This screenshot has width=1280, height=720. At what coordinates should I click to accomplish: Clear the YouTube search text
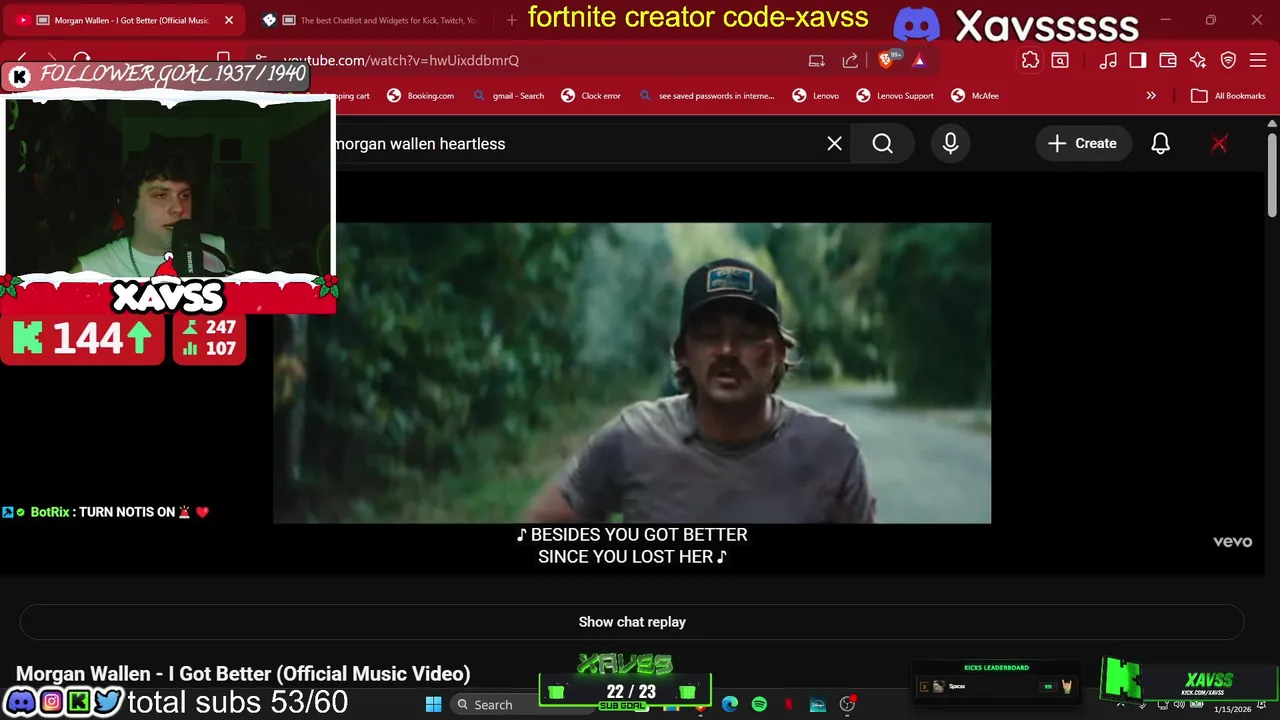point(834,144)
